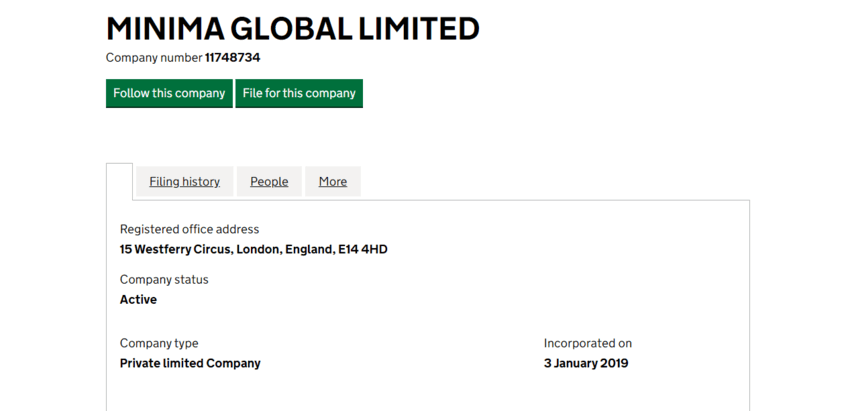The image size is (850, 411).
Task: Click the word MINIMA in the heading
Action: [165, 29]
